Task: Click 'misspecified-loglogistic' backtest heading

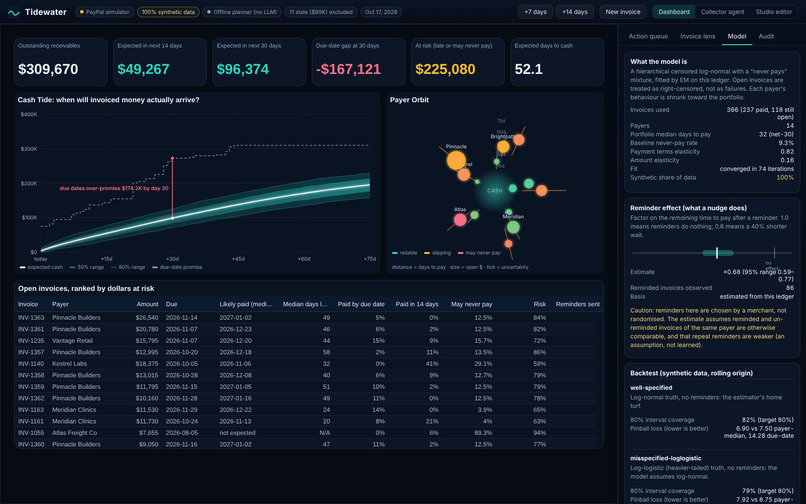Action: click(666, 458)
